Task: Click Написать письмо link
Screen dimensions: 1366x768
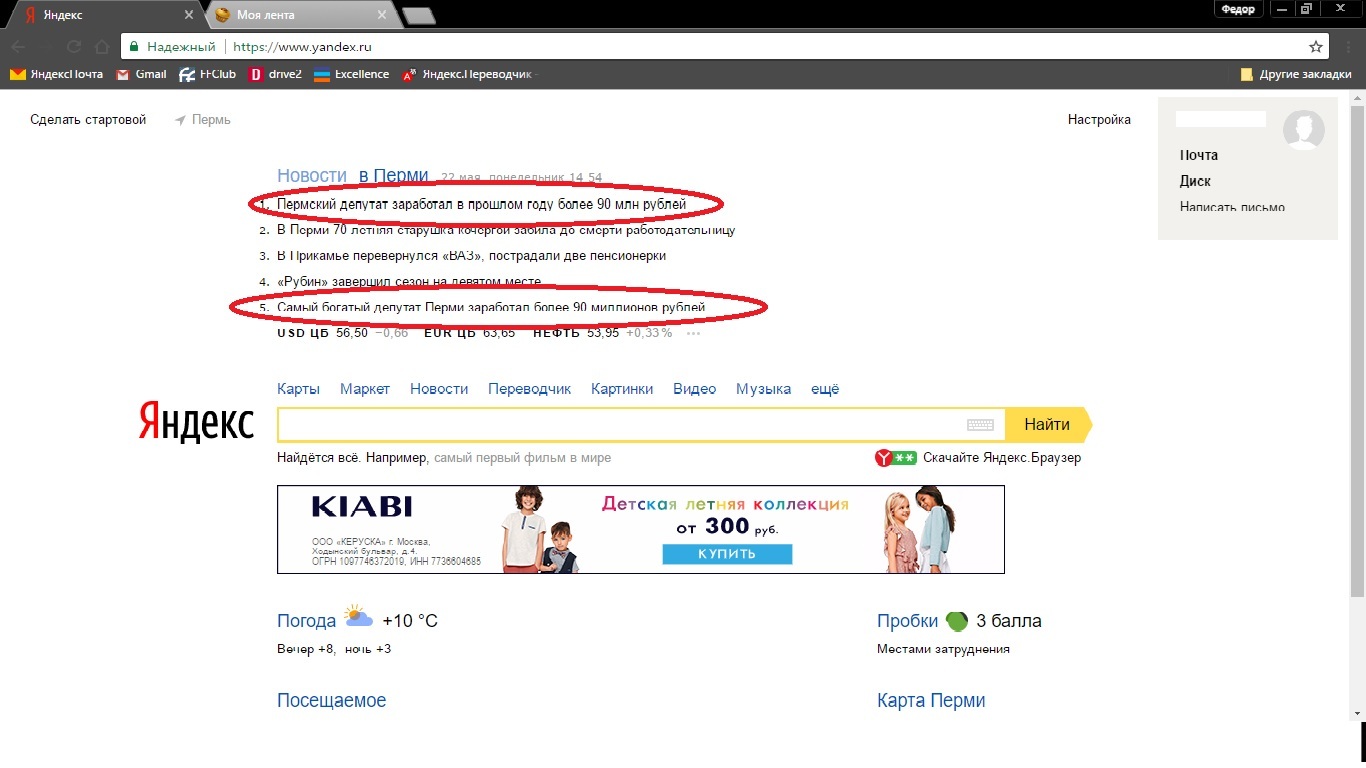Action: [x=1232, y=207]
